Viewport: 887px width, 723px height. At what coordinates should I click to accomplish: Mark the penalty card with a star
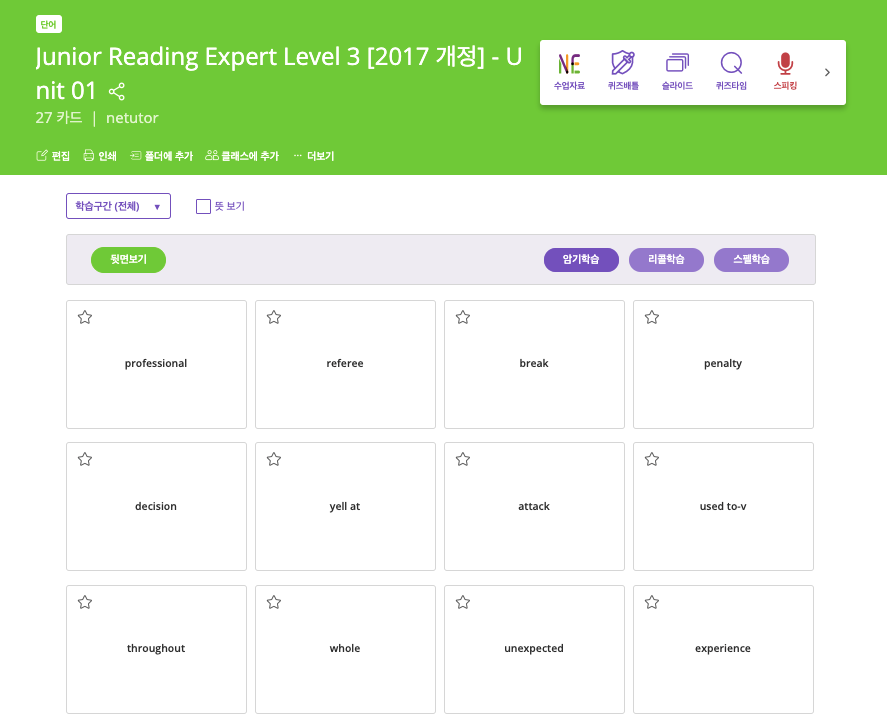pos(652,317)
